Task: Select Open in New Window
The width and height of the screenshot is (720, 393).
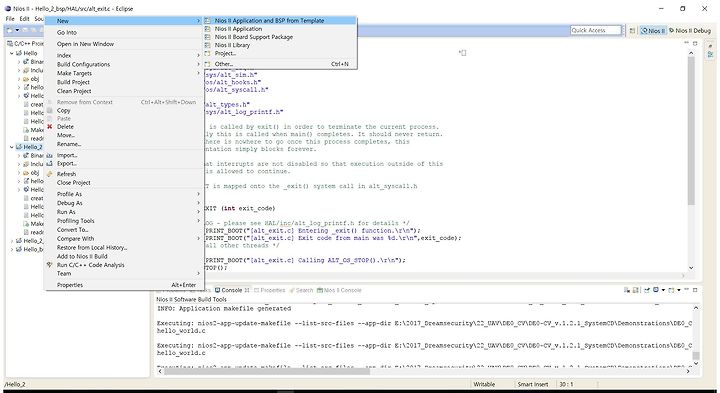Action: 124,44
